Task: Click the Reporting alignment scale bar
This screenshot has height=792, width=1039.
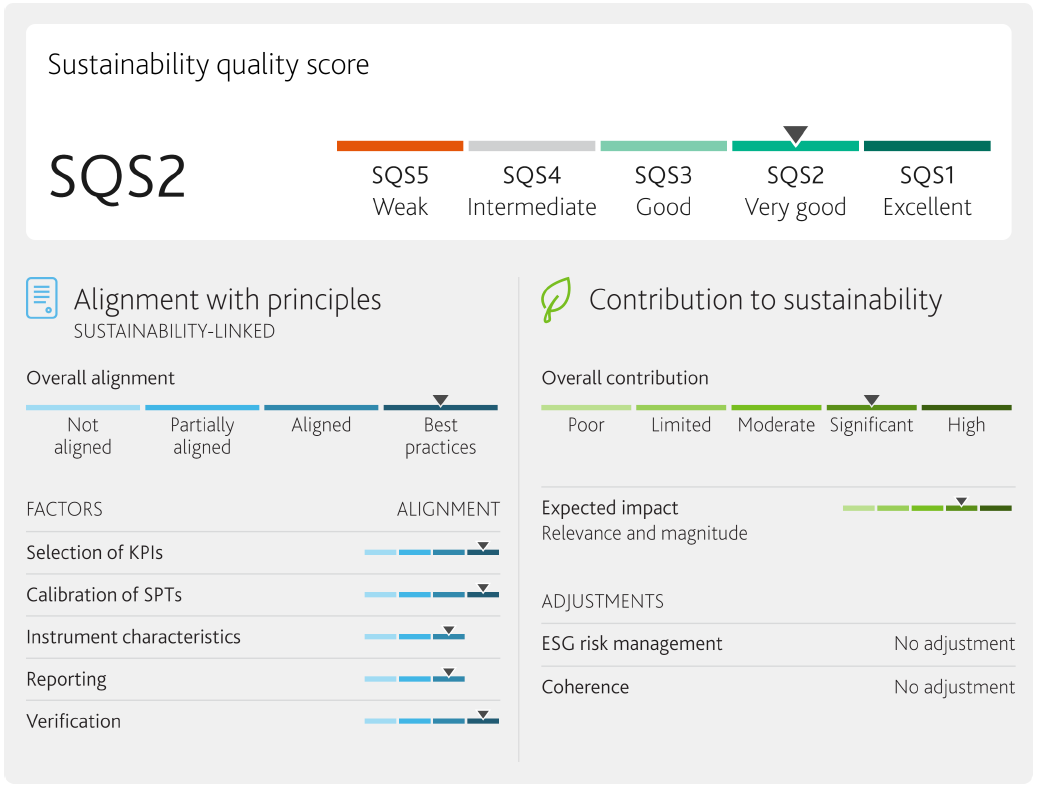Action: click(x=415, y=679)
